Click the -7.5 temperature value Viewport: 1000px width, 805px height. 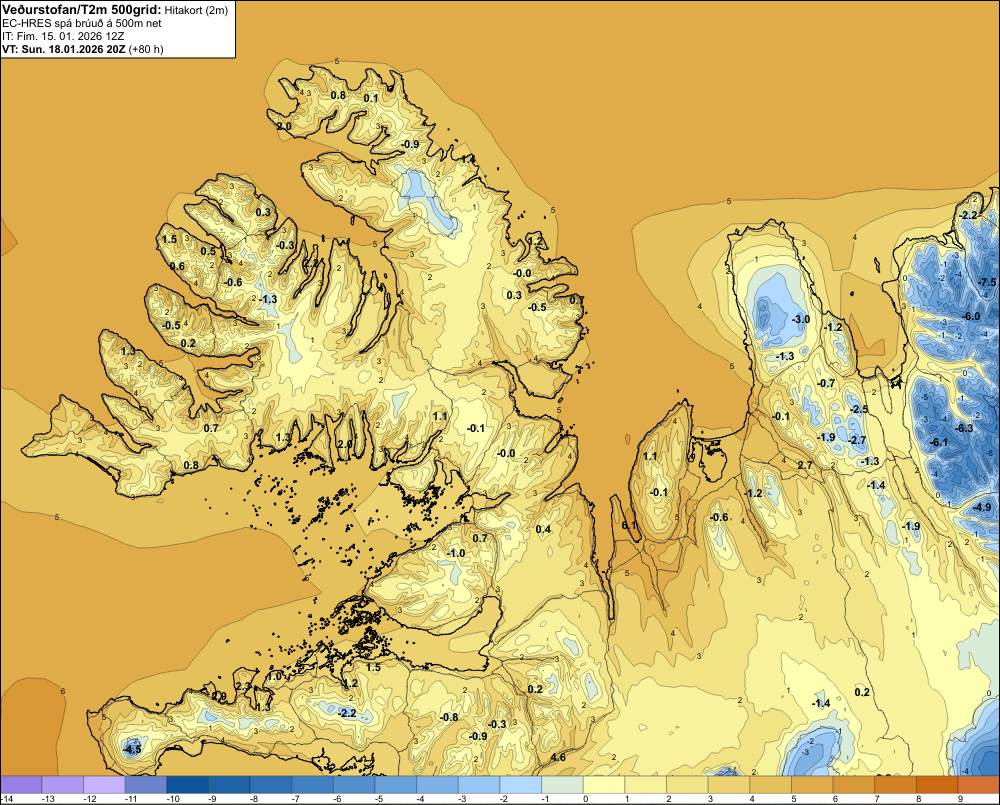pyautogui.click(x=987, y=282)
